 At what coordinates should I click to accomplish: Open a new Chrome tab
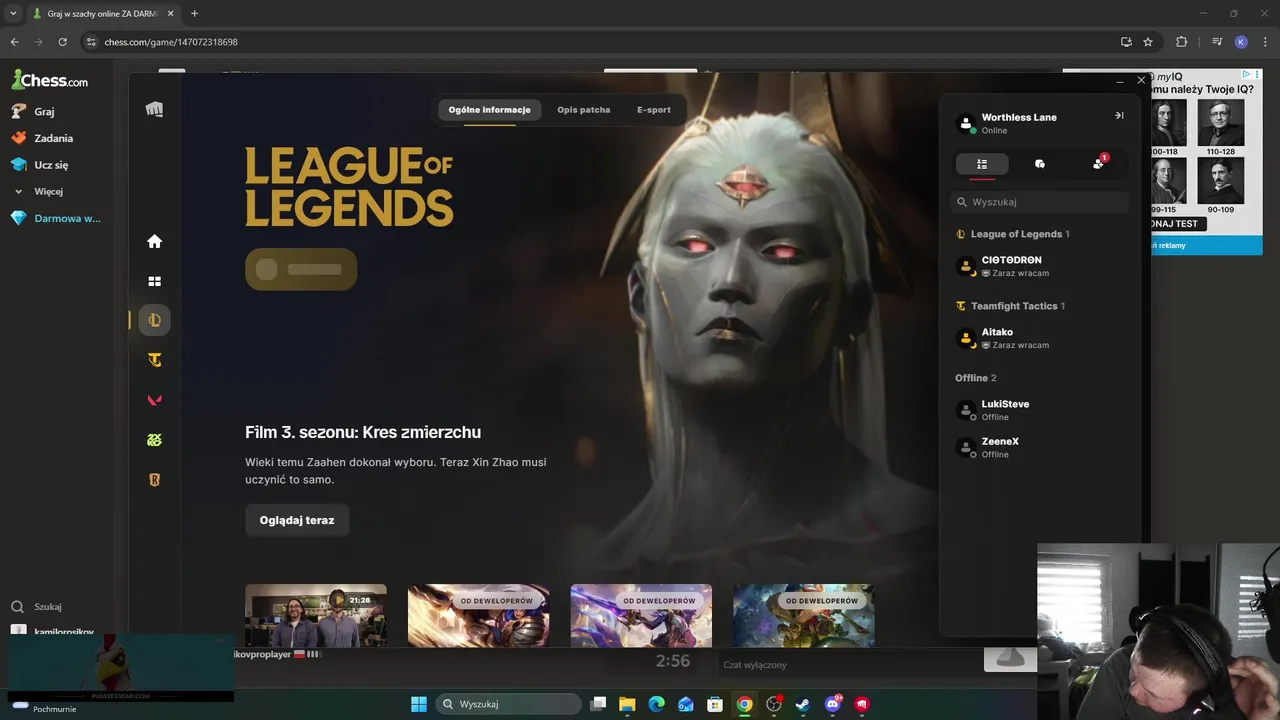pos(194,13)
